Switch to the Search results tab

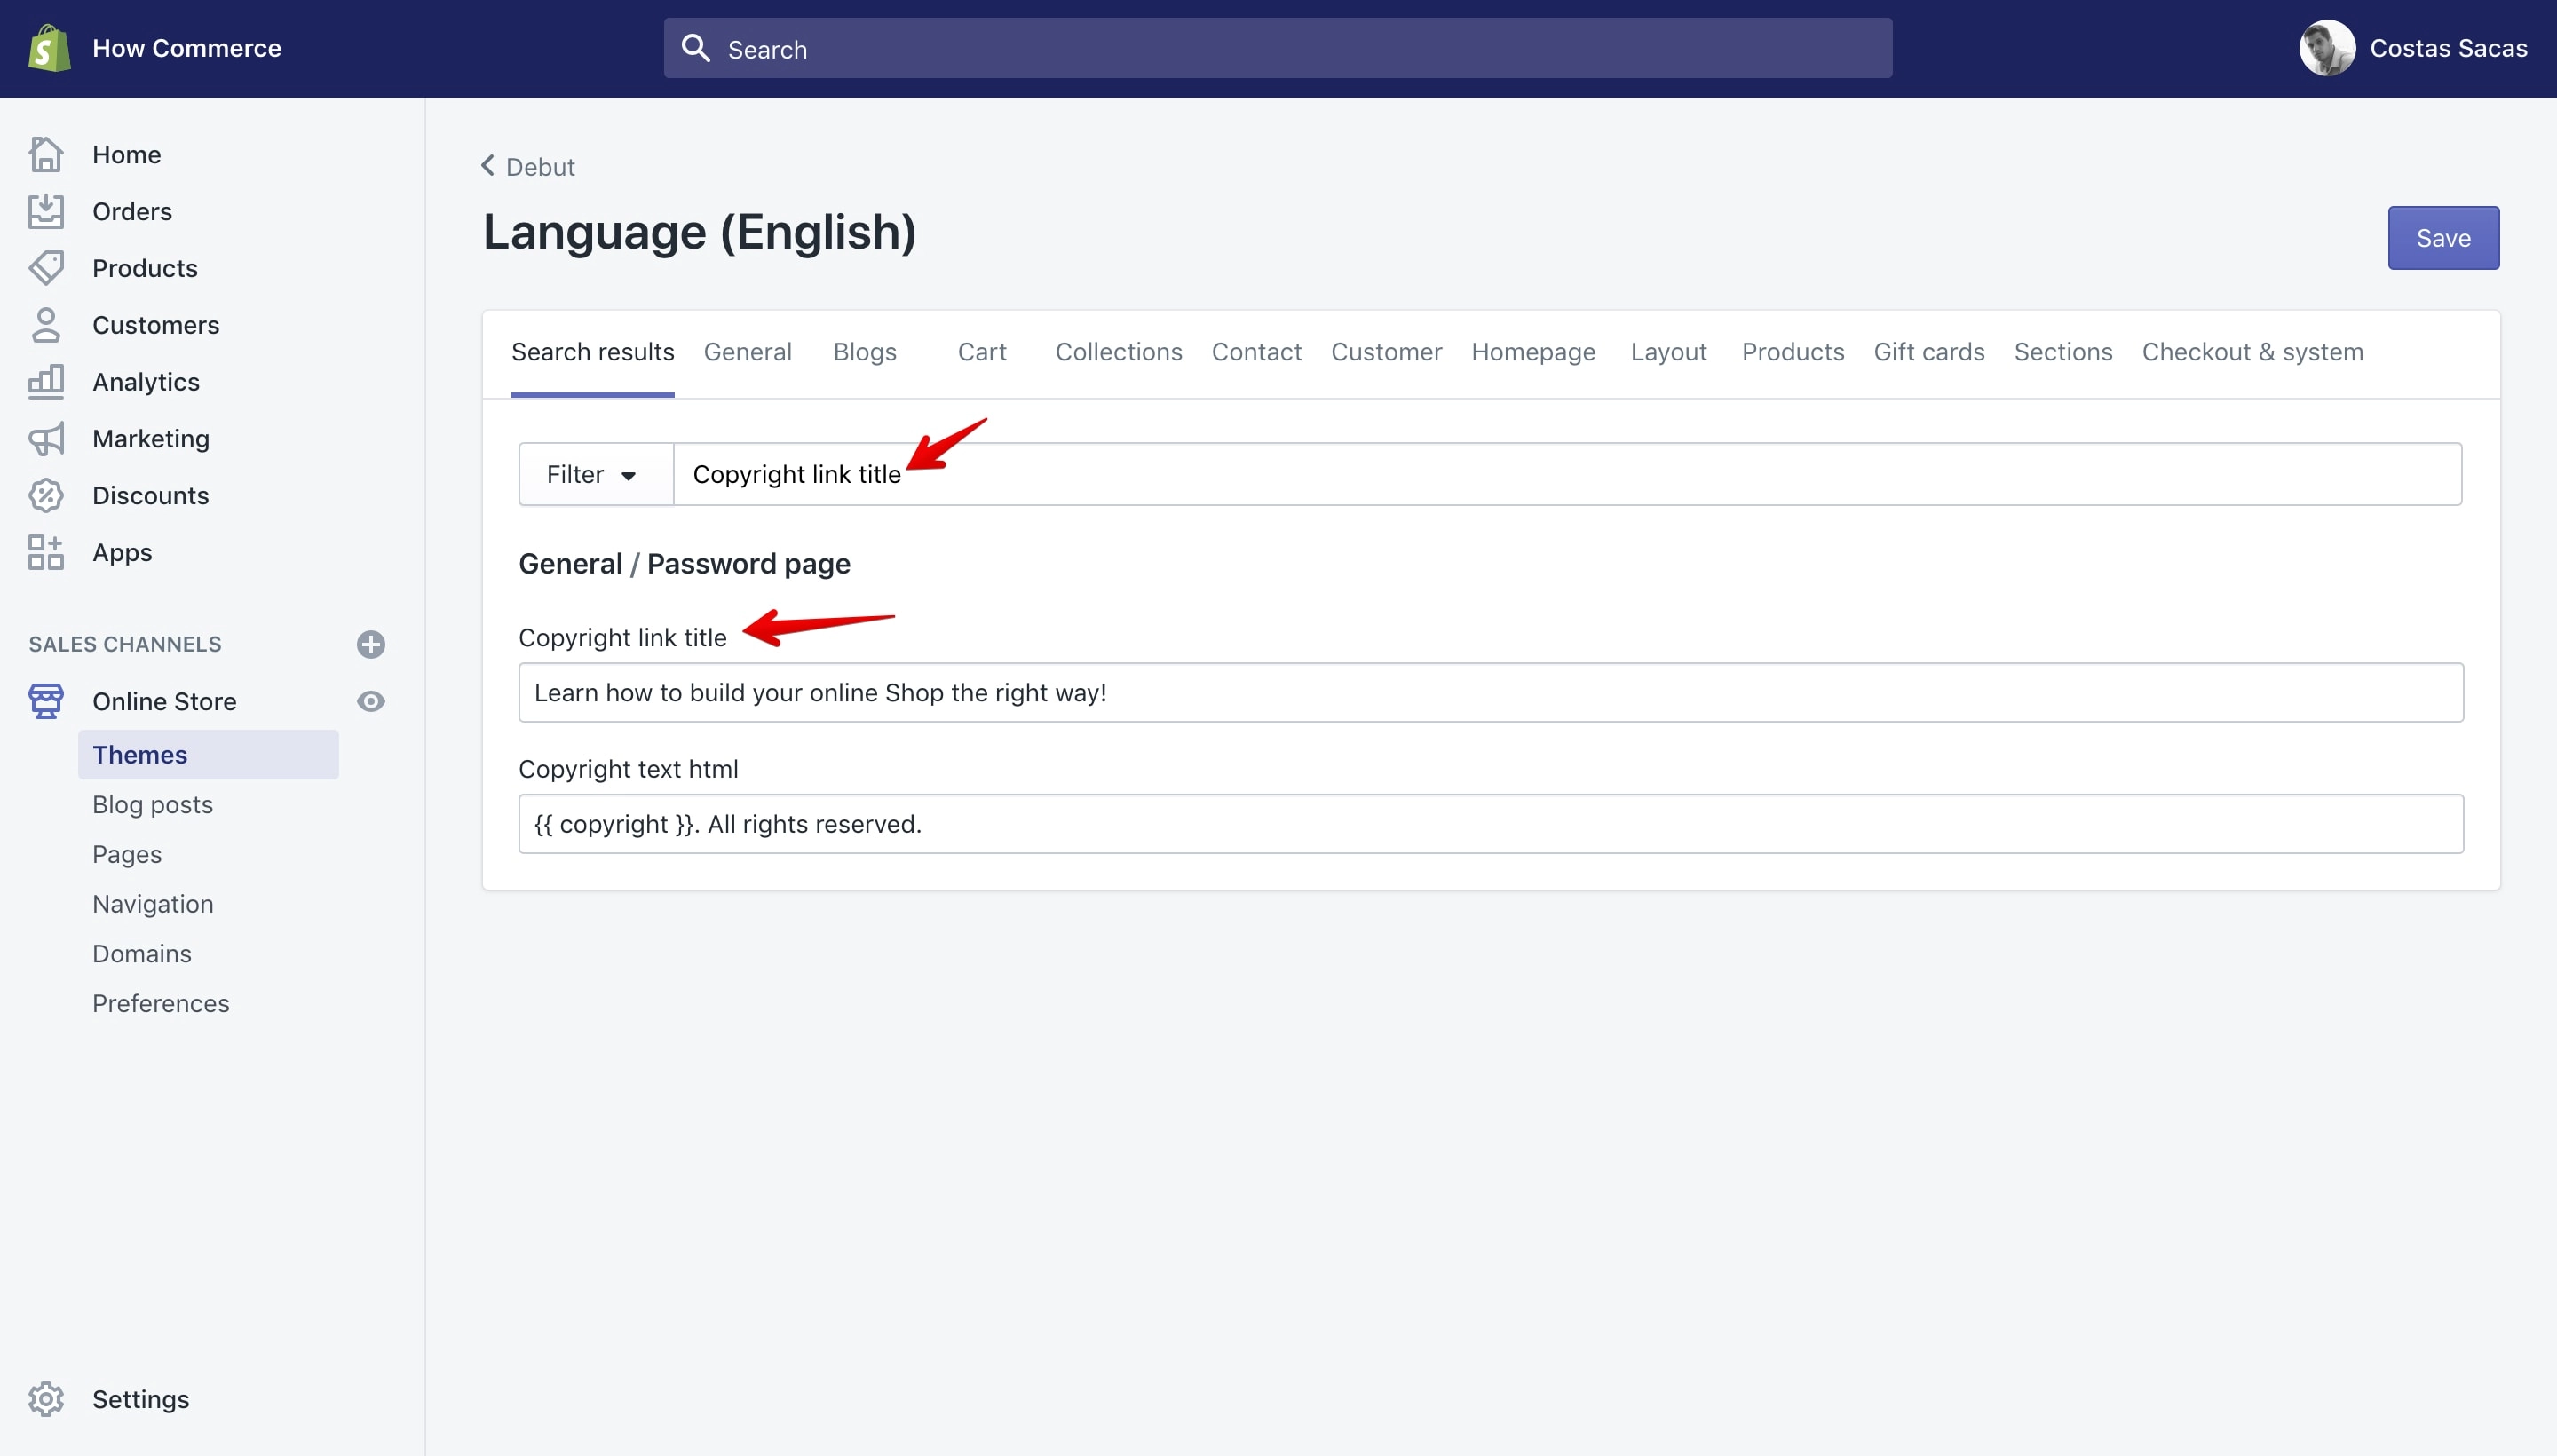tap(592, 352)
